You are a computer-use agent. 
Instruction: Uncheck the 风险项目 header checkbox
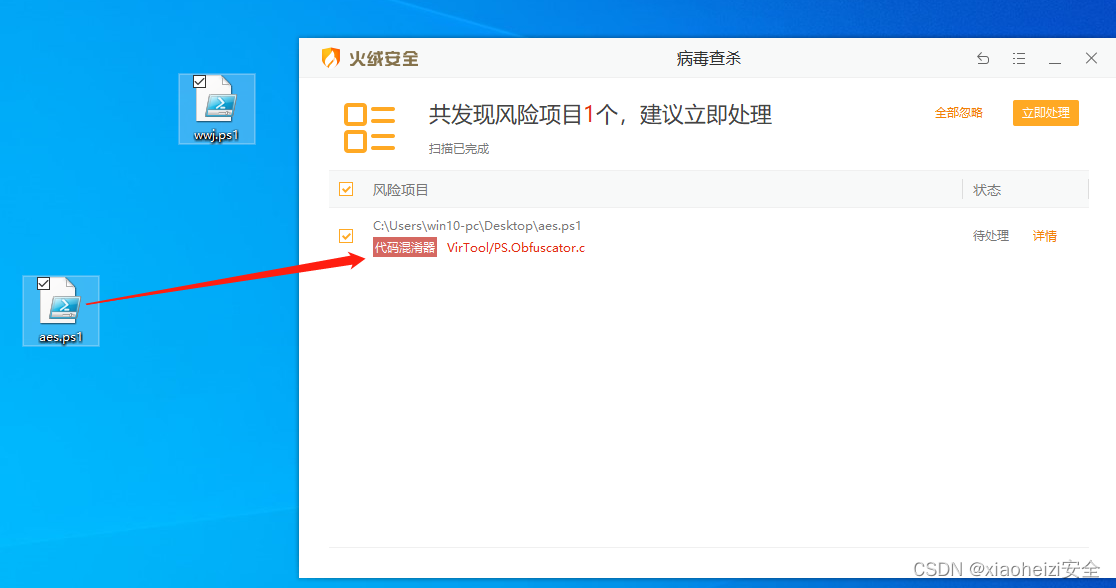tap(345, 188)
